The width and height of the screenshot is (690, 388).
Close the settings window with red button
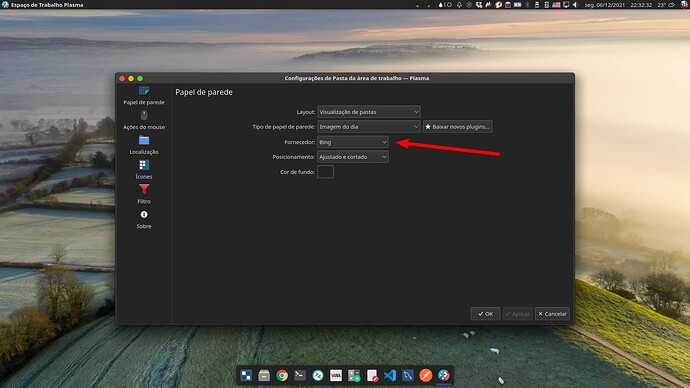tap(122, 78)
